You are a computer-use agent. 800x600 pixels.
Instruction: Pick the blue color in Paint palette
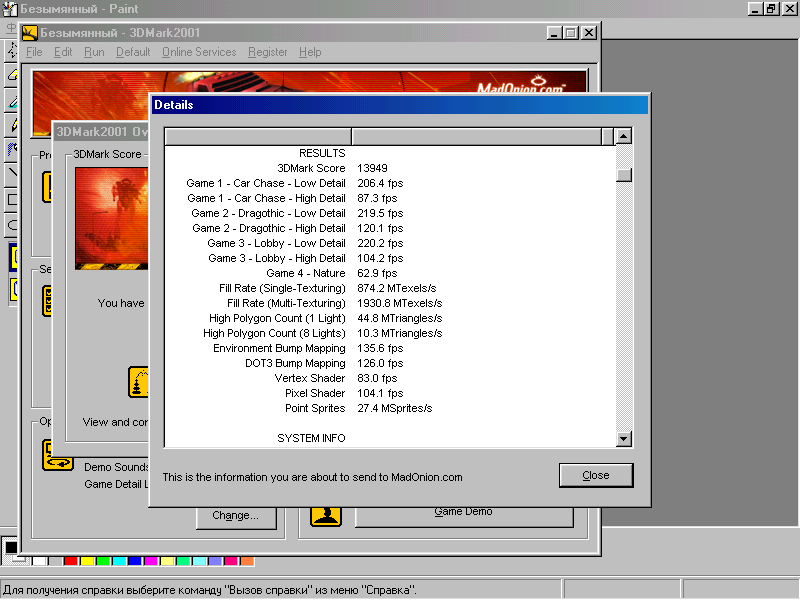tap(135, 561)
